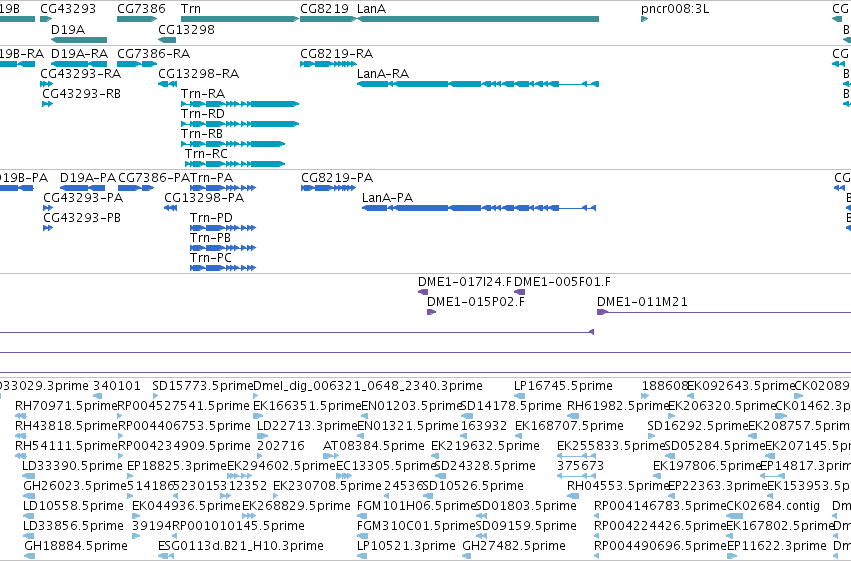Click the LP16745.5prime label
851x561 pixels.
(563, 386)
